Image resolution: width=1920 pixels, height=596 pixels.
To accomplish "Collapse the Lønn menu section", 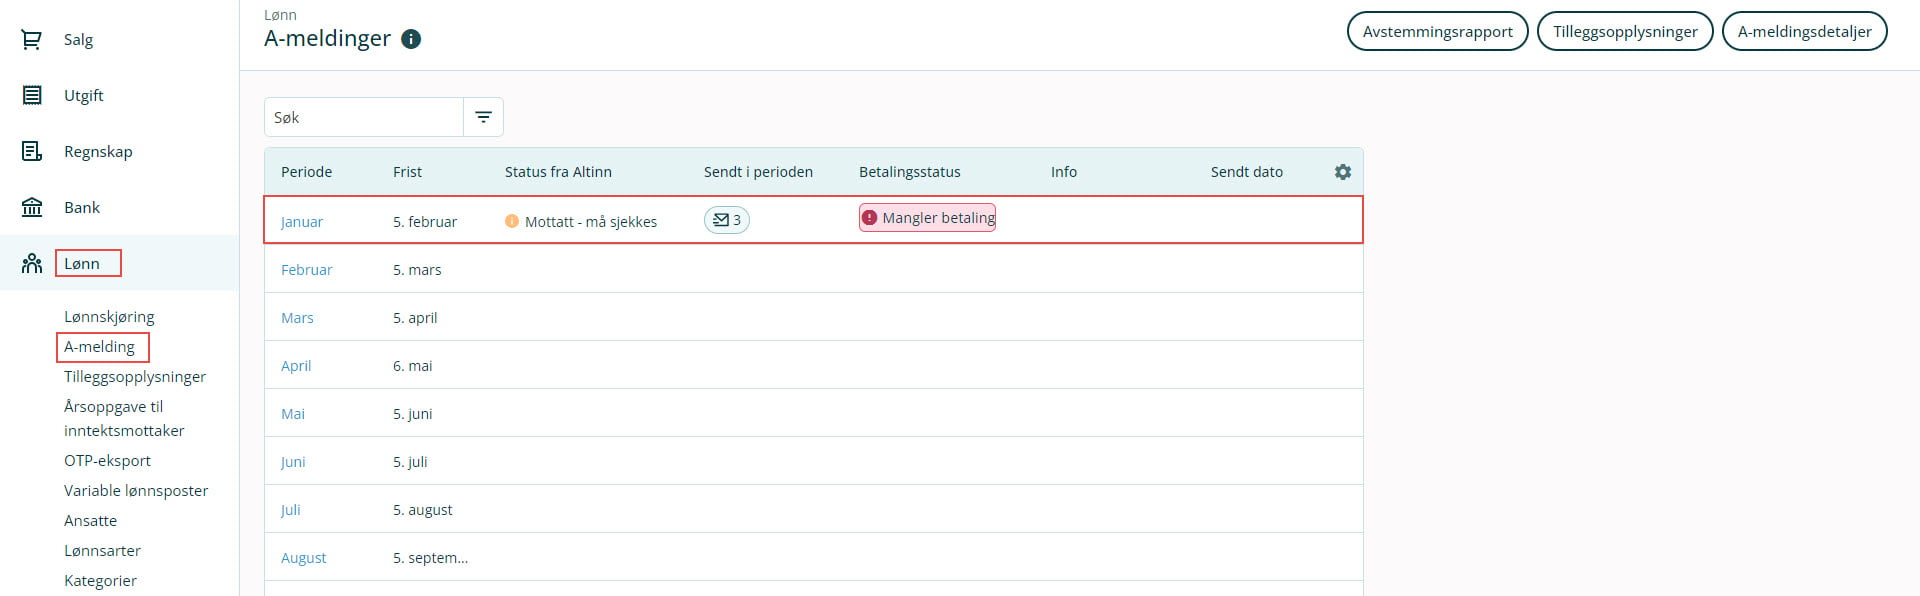I will 82,264.
